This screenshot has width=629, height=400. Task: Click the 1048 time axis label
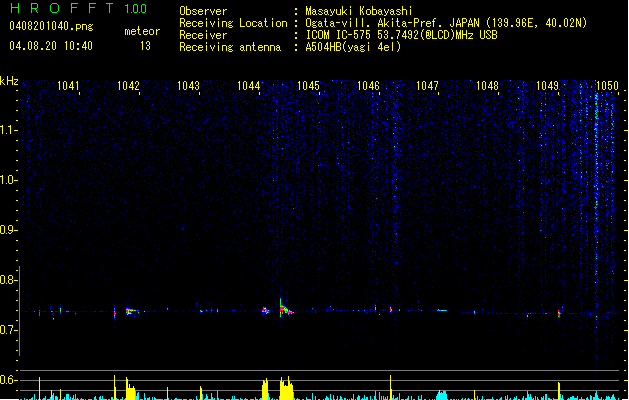[487, 86]
